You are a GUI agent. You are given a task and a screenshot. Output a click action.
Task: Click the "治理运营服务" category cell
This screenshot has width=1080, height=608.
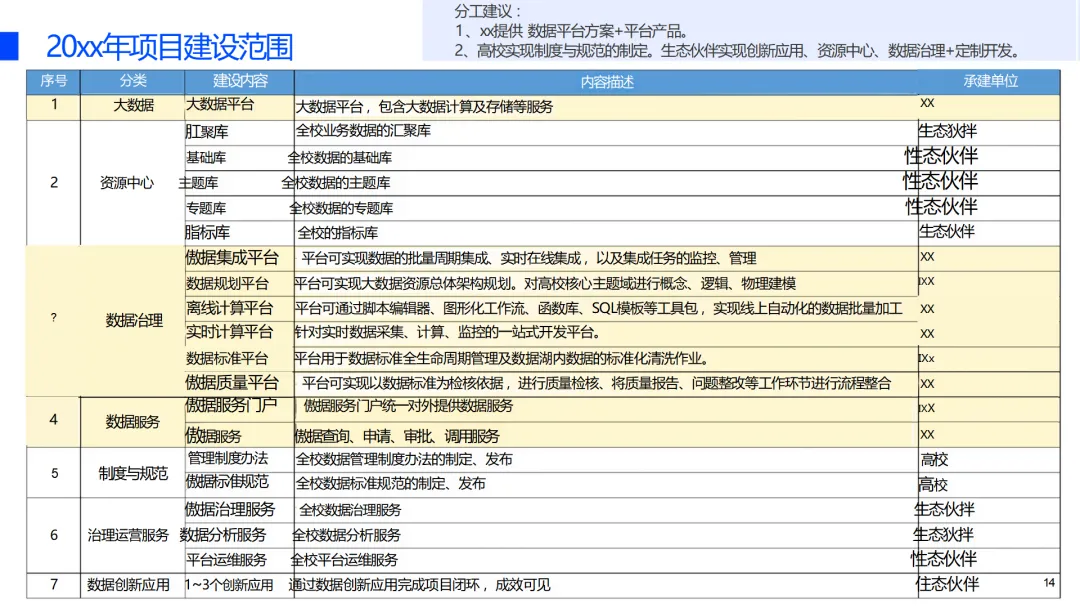(x=128, y=536)
